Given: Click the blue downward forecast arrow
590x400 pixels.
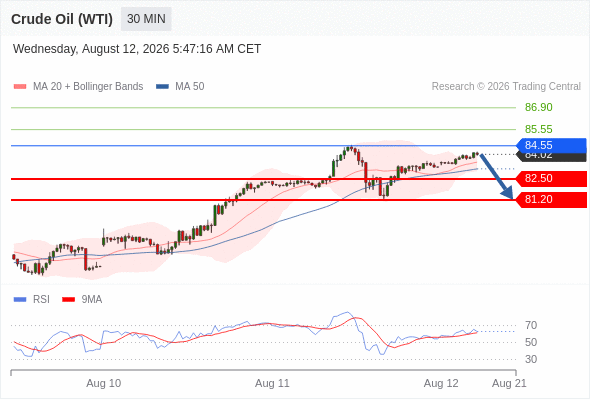Looking at the screenshot, I should (x=497, y=176).
